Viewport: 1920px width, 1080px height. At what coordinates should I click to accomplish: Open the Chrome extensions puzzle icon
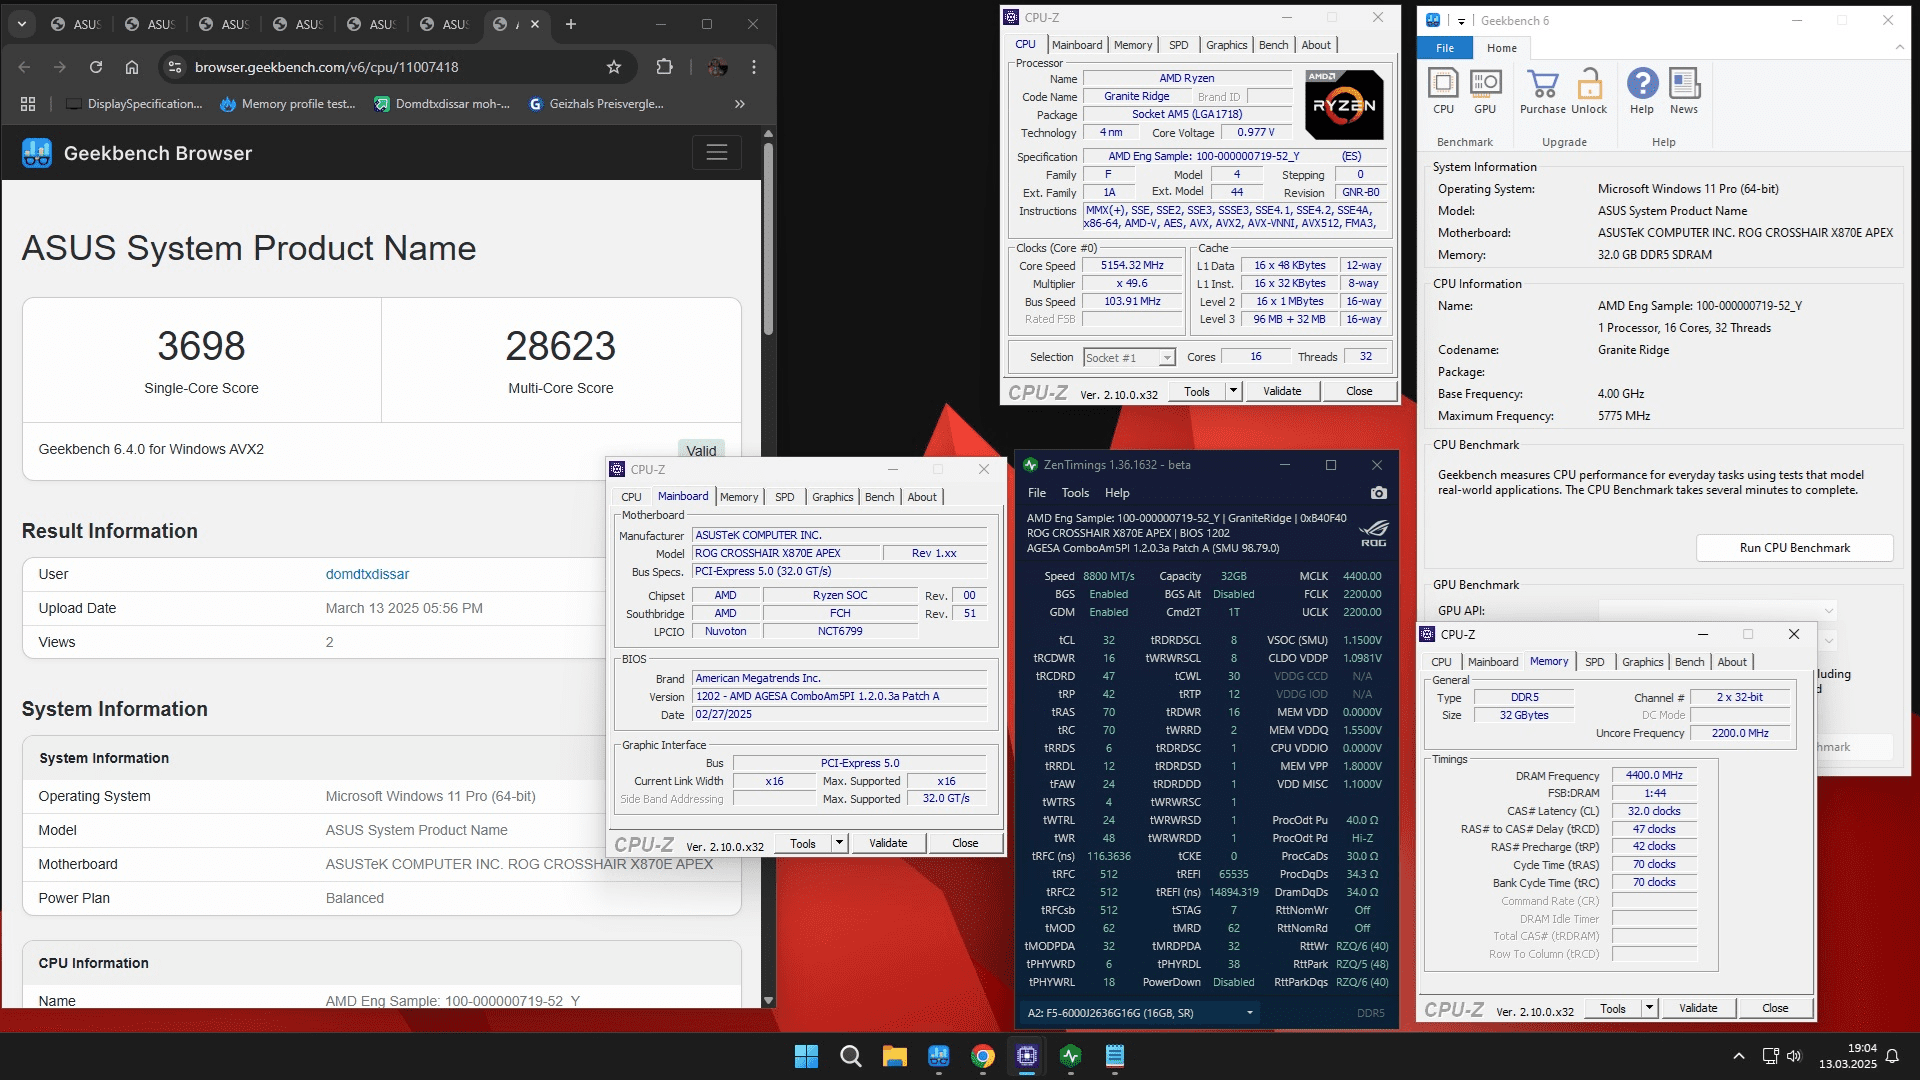click(664, 67)
